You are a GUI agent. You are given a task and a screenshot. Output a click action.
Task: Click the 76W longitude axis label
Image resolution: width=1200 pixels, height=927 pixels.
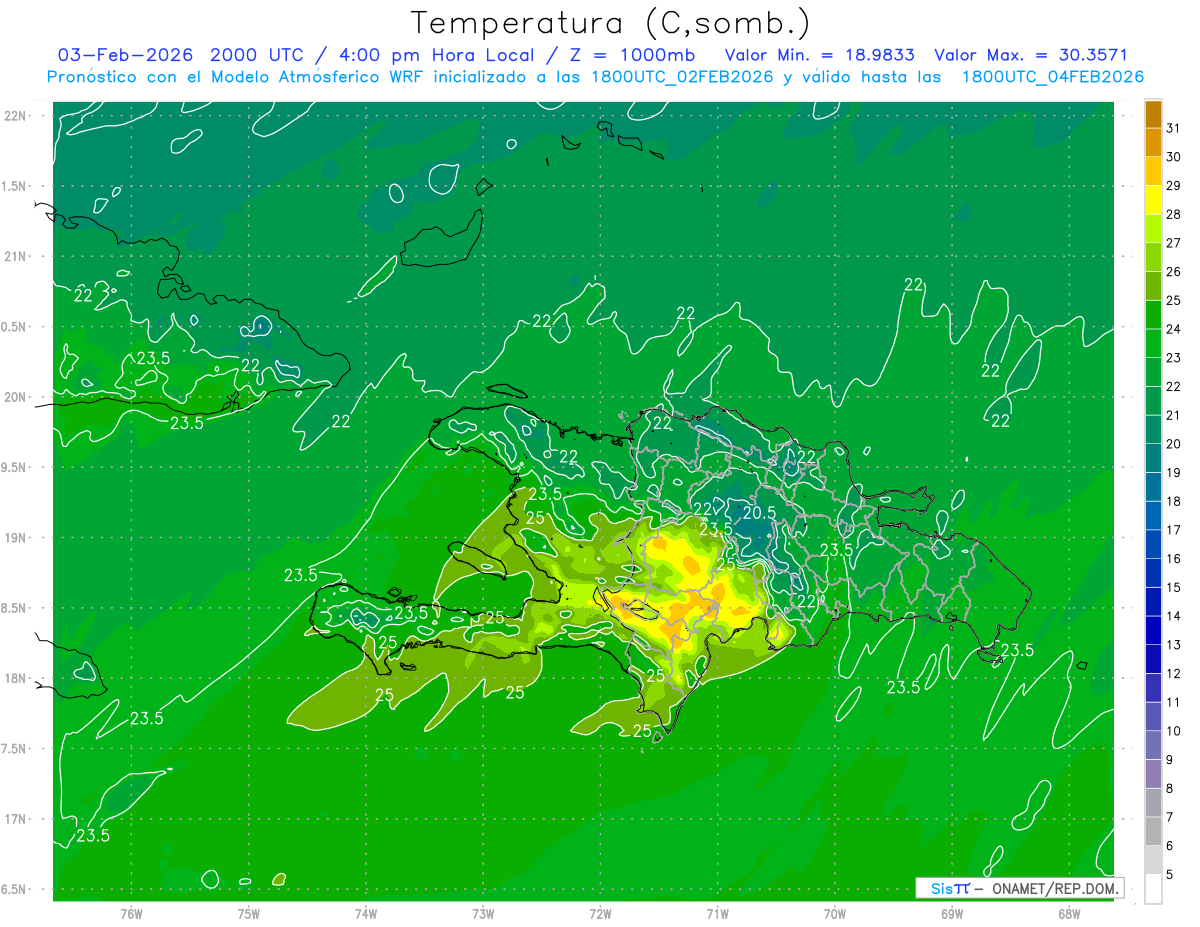(131, 912)
